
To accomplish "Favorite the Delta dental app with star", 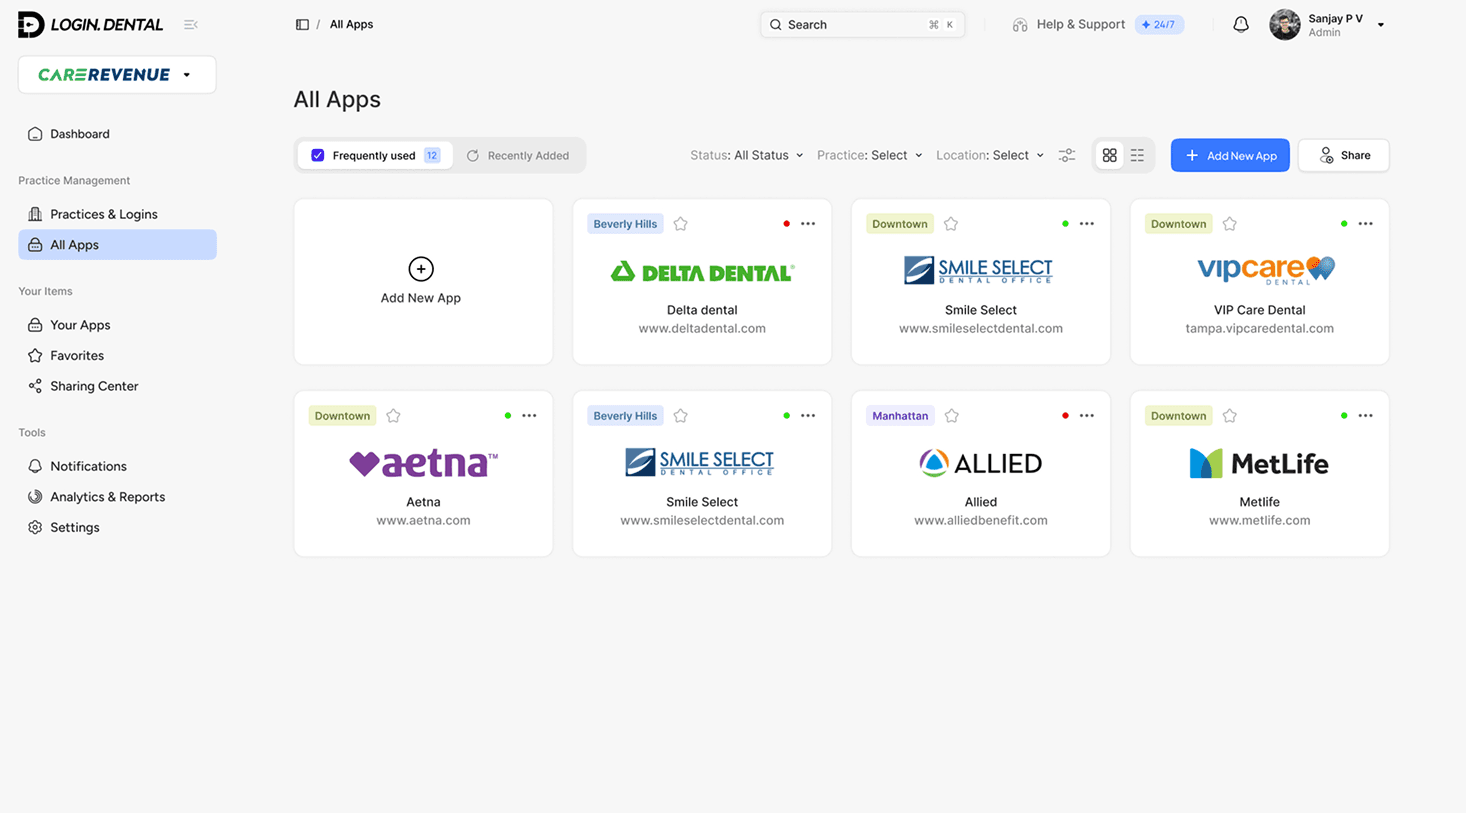I will (x=680, y=224).
